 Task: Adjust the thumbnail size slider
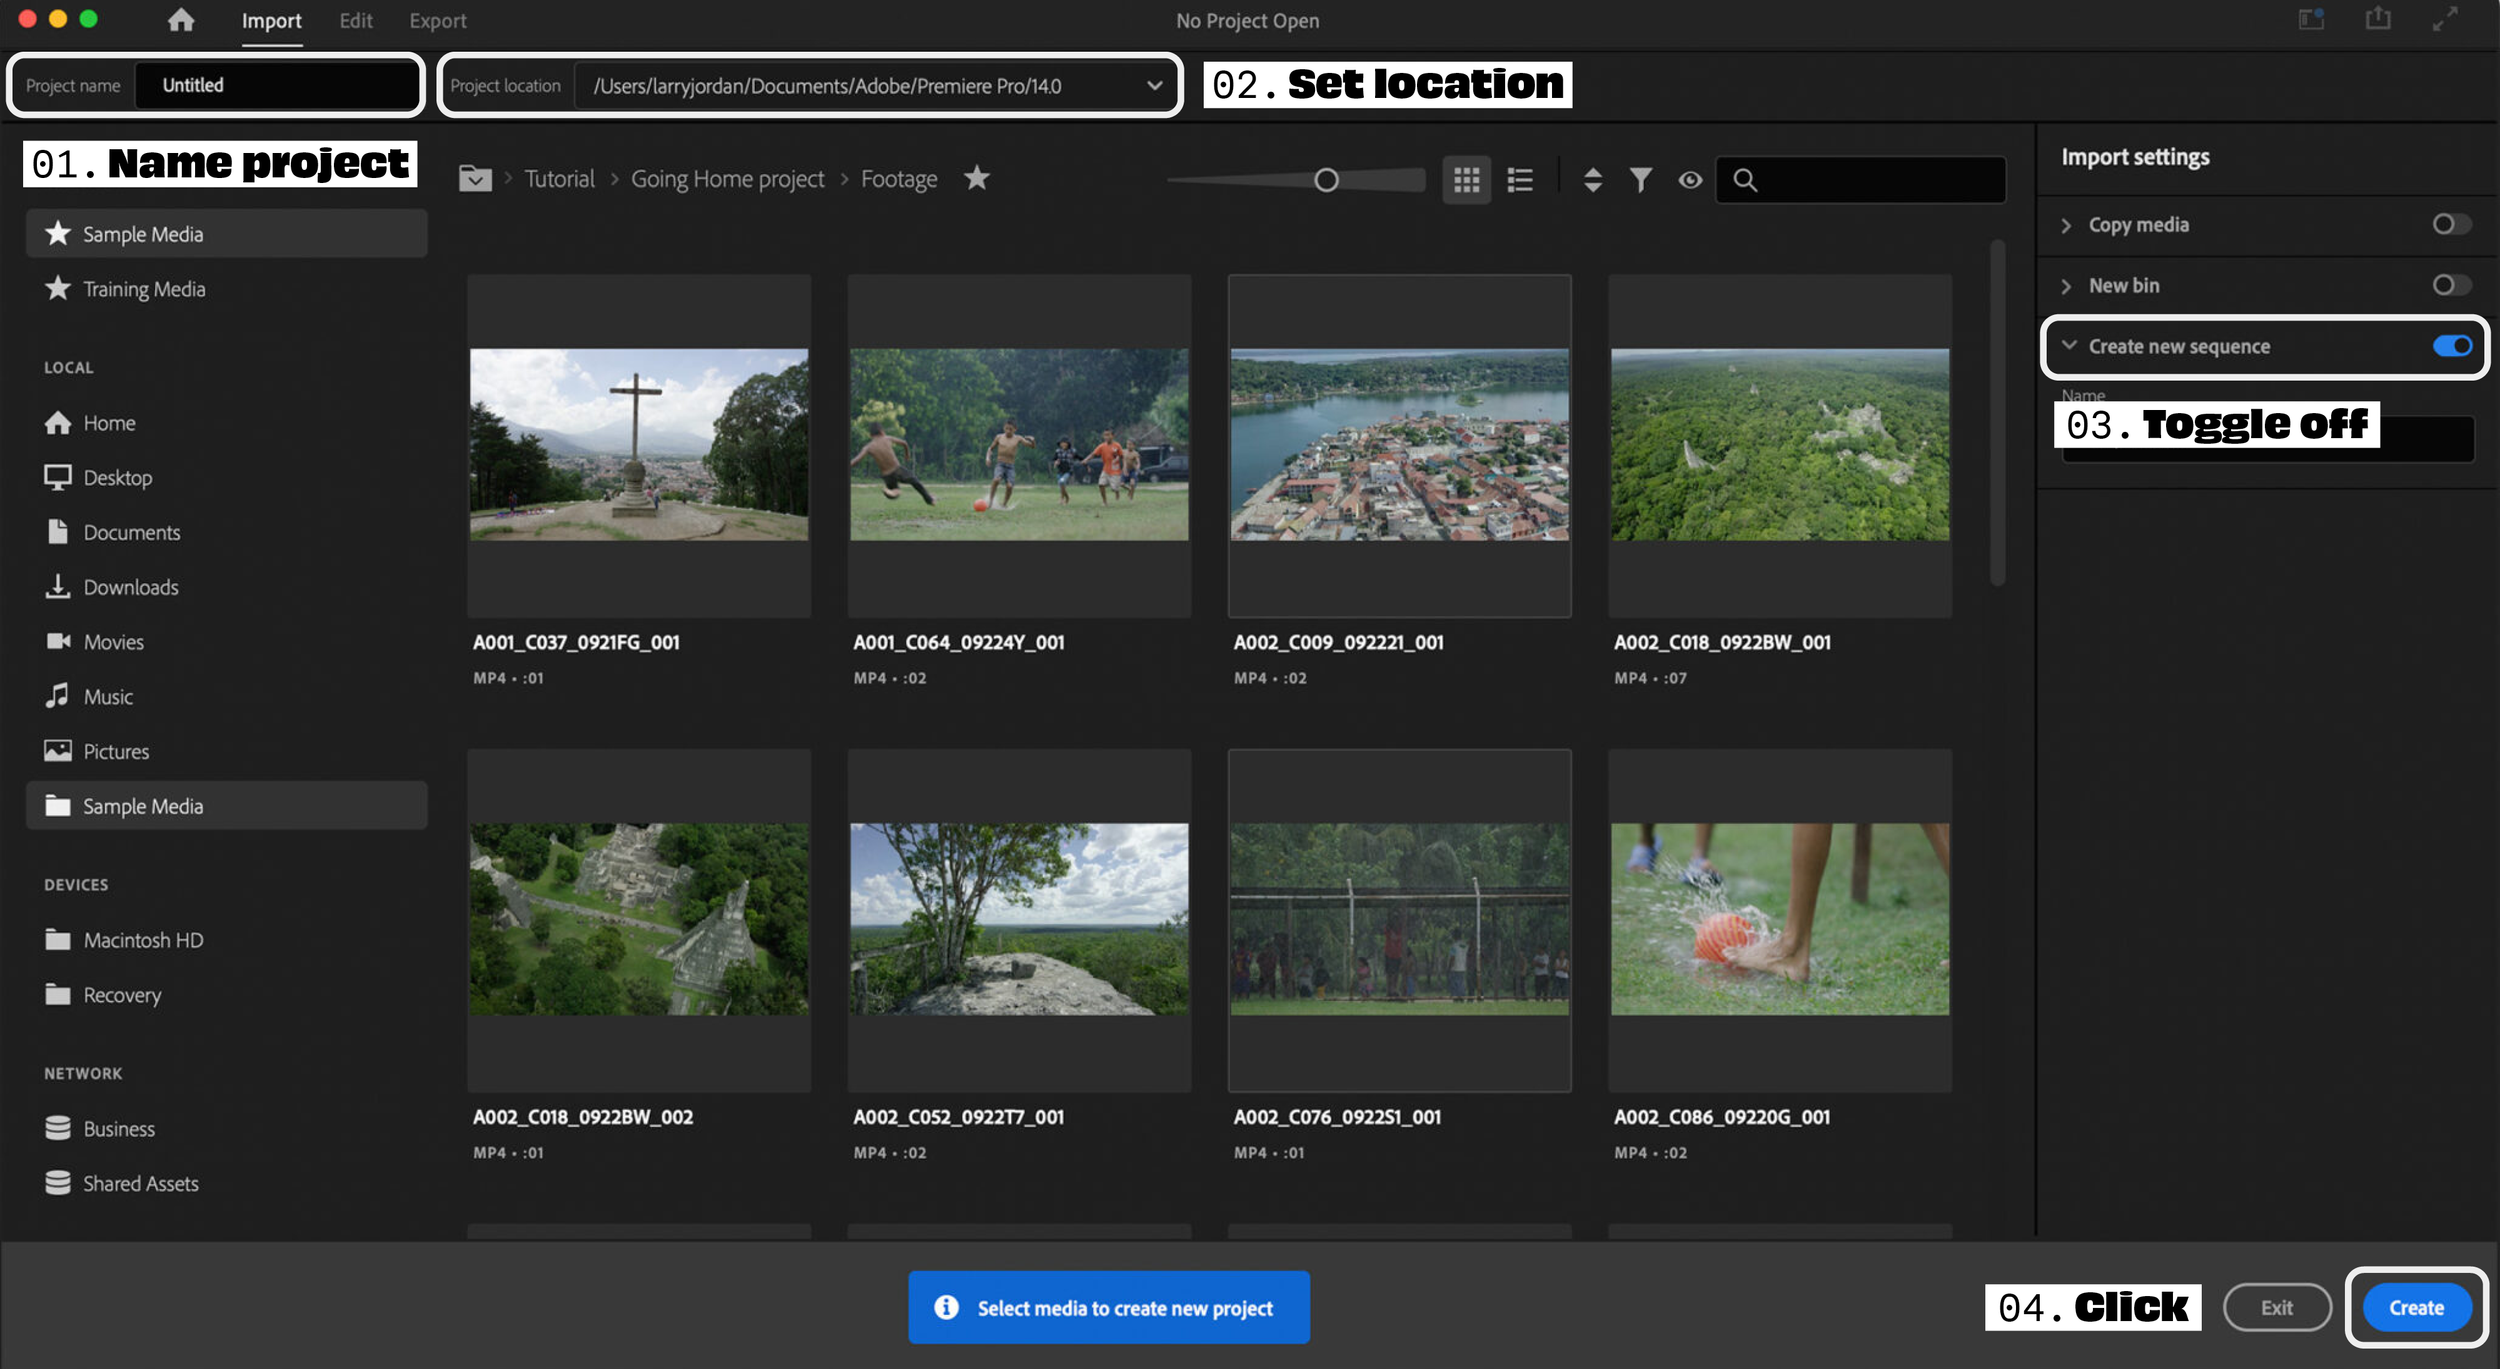click(x=1326, y=180)
